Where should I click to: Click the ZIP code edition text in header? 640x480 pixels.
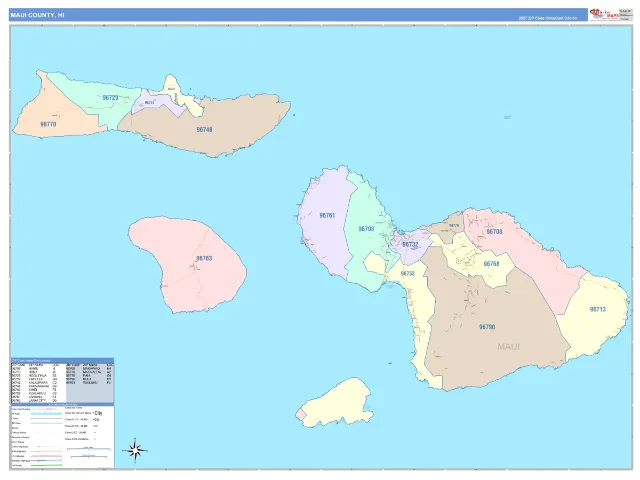pos(547,18)
